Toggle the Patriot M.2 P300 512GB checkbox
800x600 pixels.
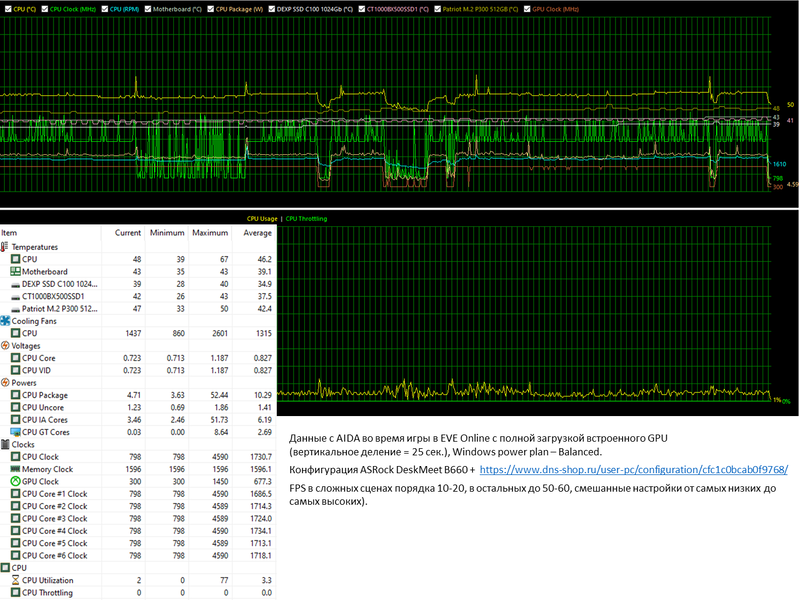[437, 9]
